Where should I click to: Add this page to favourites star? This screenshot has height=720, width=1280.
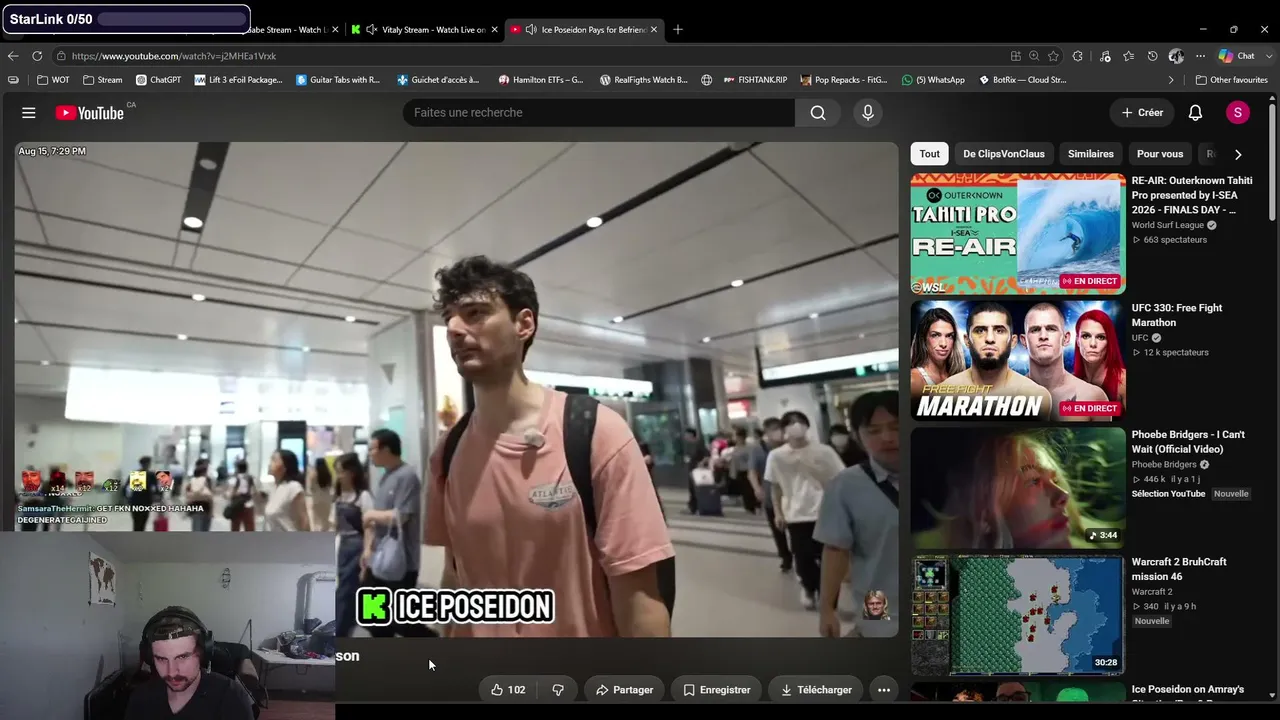1053,56
